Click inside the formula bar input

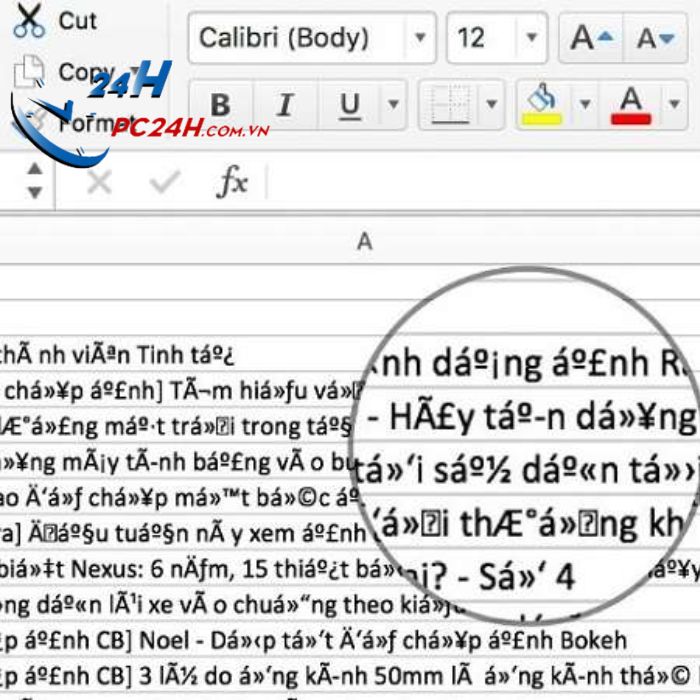tap(482, 182)
